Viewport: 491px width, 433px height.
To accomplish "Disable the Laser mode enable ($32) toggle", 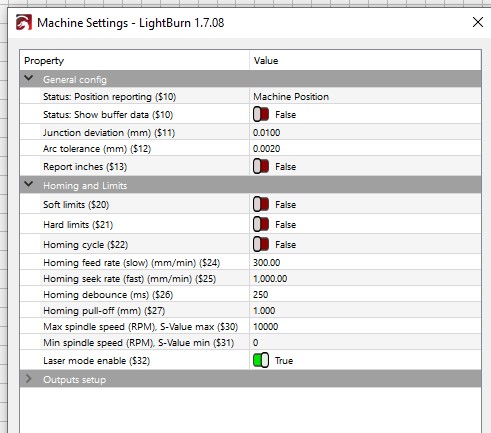I will 261,361.
